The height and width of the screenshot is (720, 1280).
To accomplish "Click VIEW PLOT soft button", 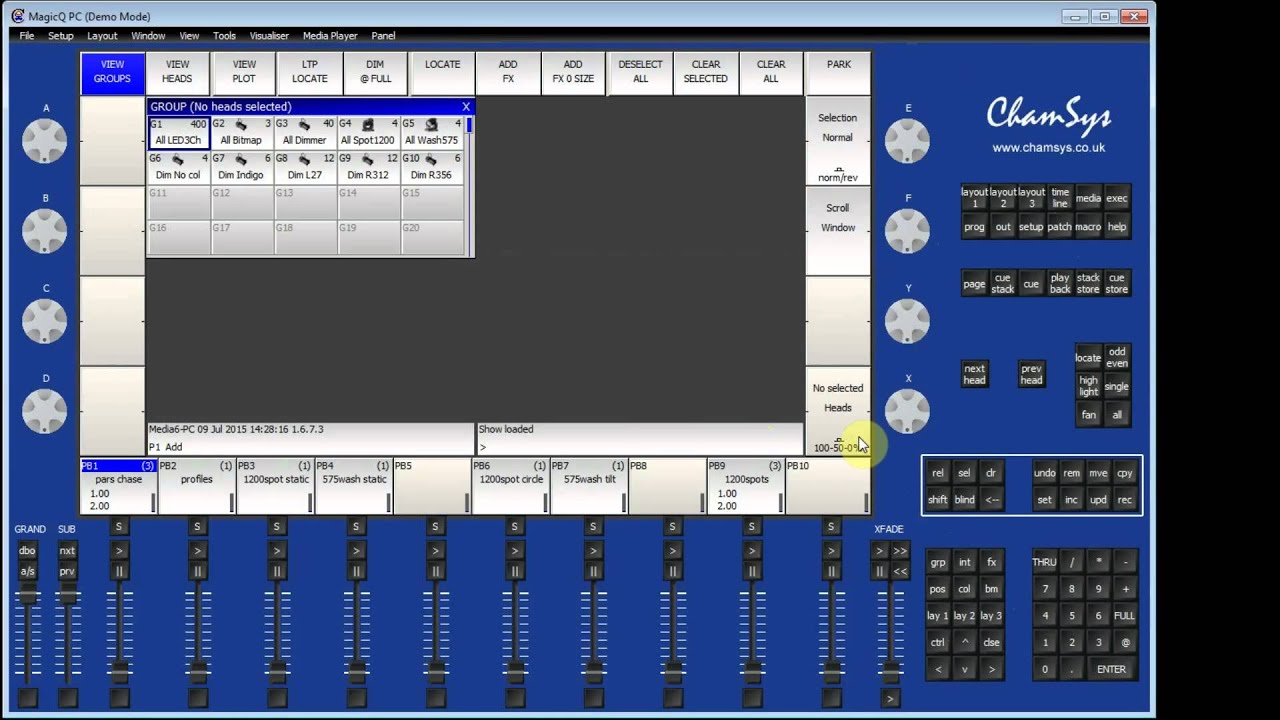I will (244, 72).
